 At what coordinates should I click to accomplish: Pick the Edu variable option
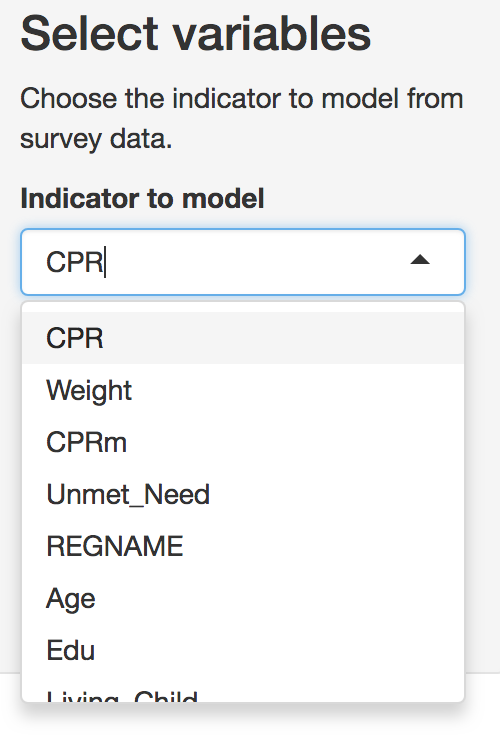(x=243, y=650)
